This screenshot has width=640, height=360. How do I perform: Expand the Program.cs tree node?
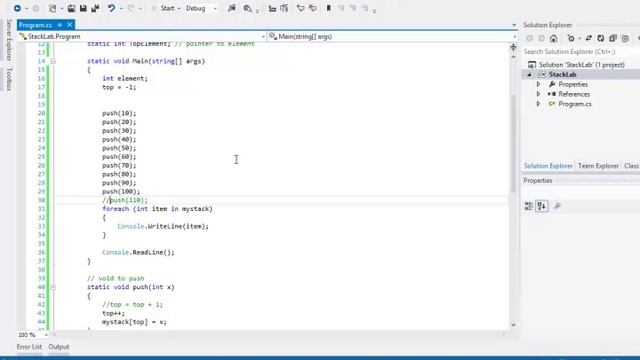point(538,104)
